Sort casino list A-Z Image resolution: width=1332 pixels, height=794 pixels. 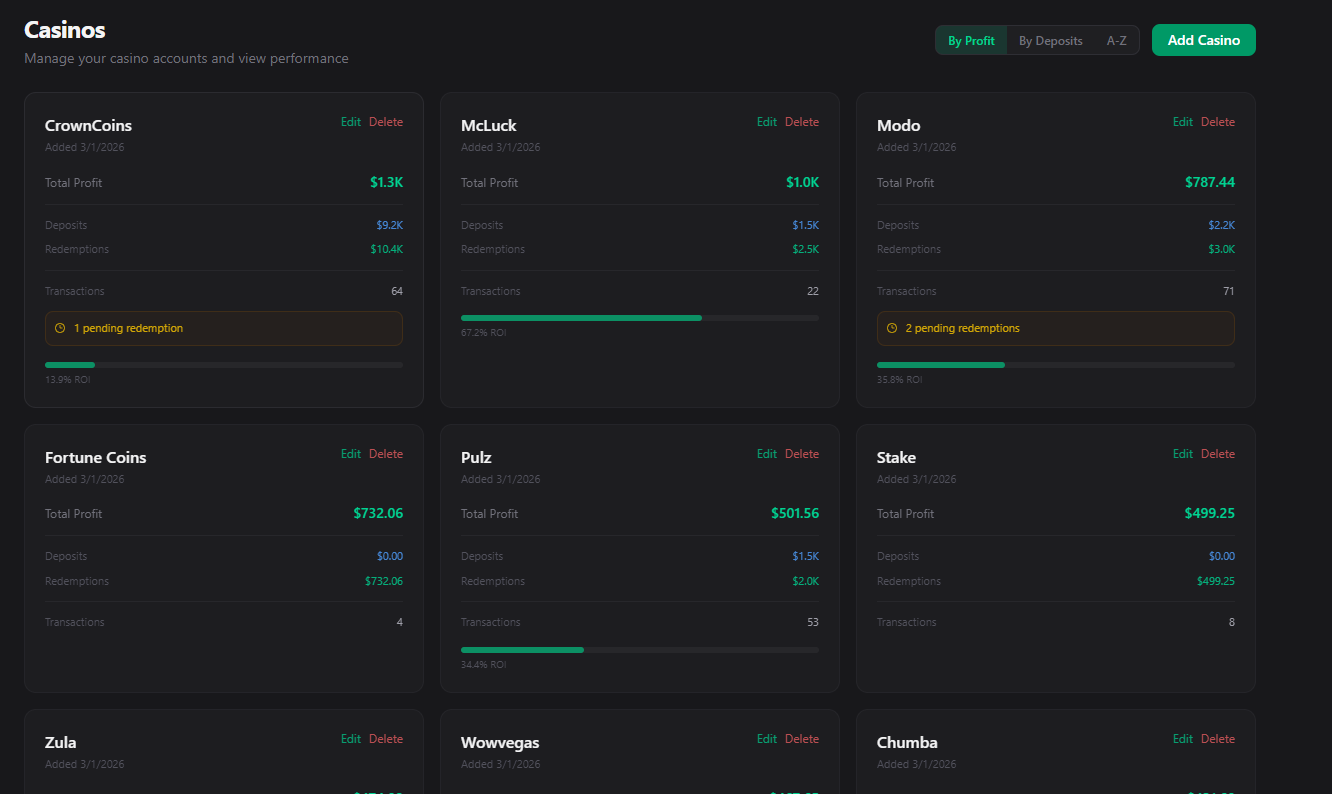coord(1117,40)
